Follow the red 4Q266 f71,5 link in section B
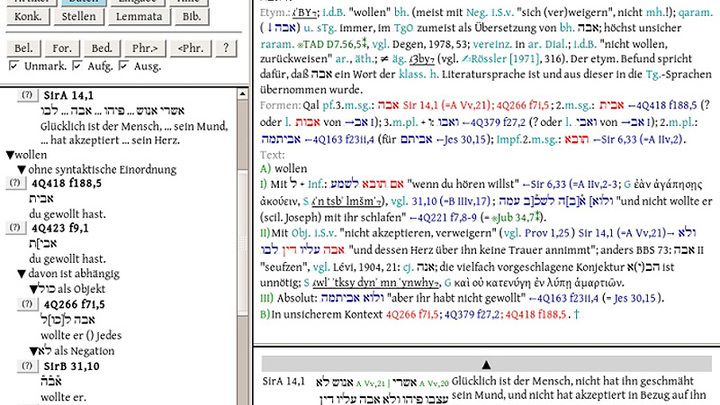The image size is (720, 405). pos(412,315)
